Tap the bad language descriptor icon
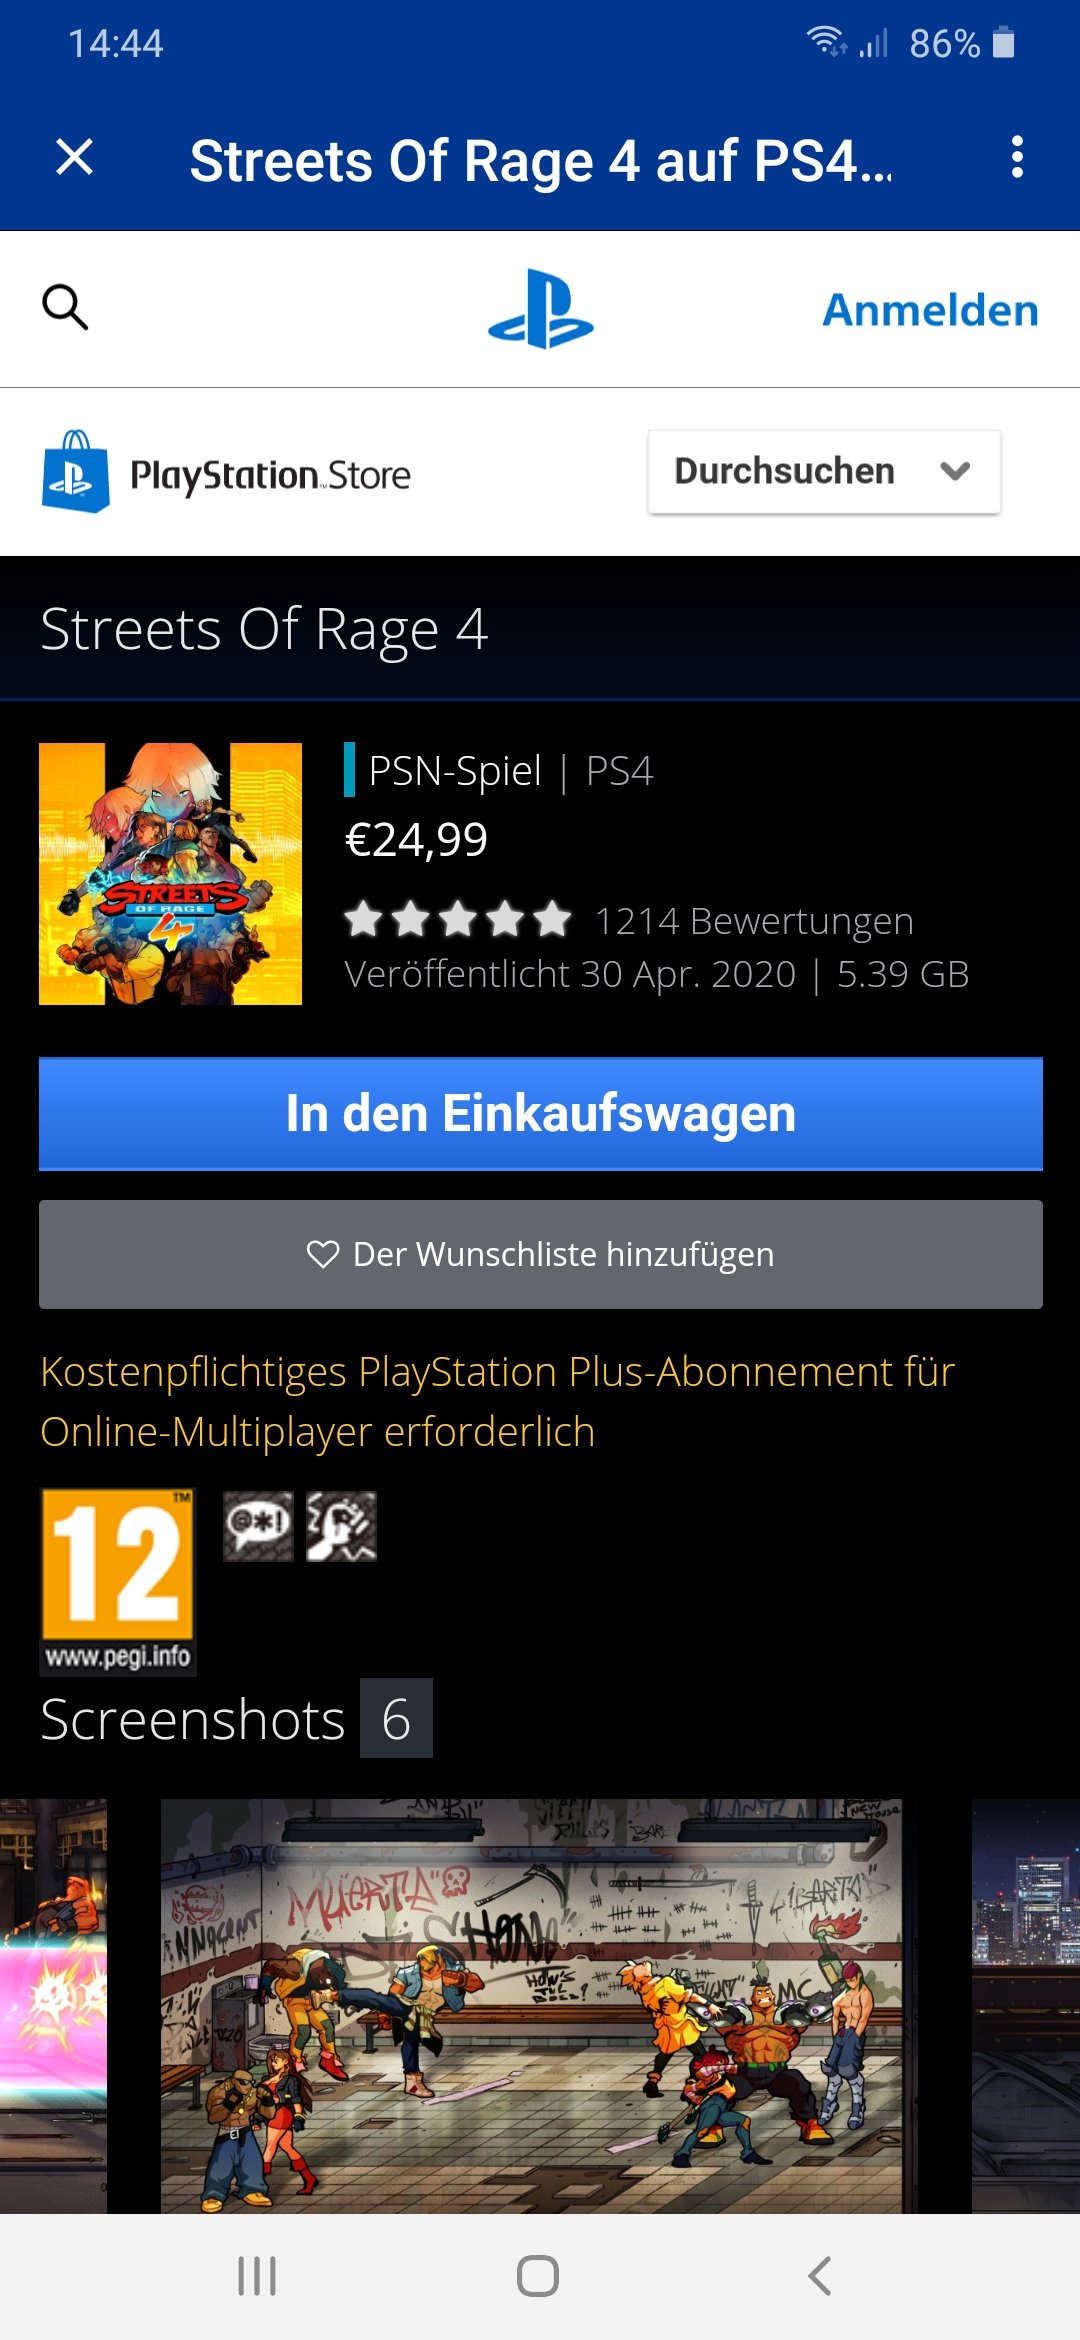The image size is (1080, 2340). tap(258, 1526)
